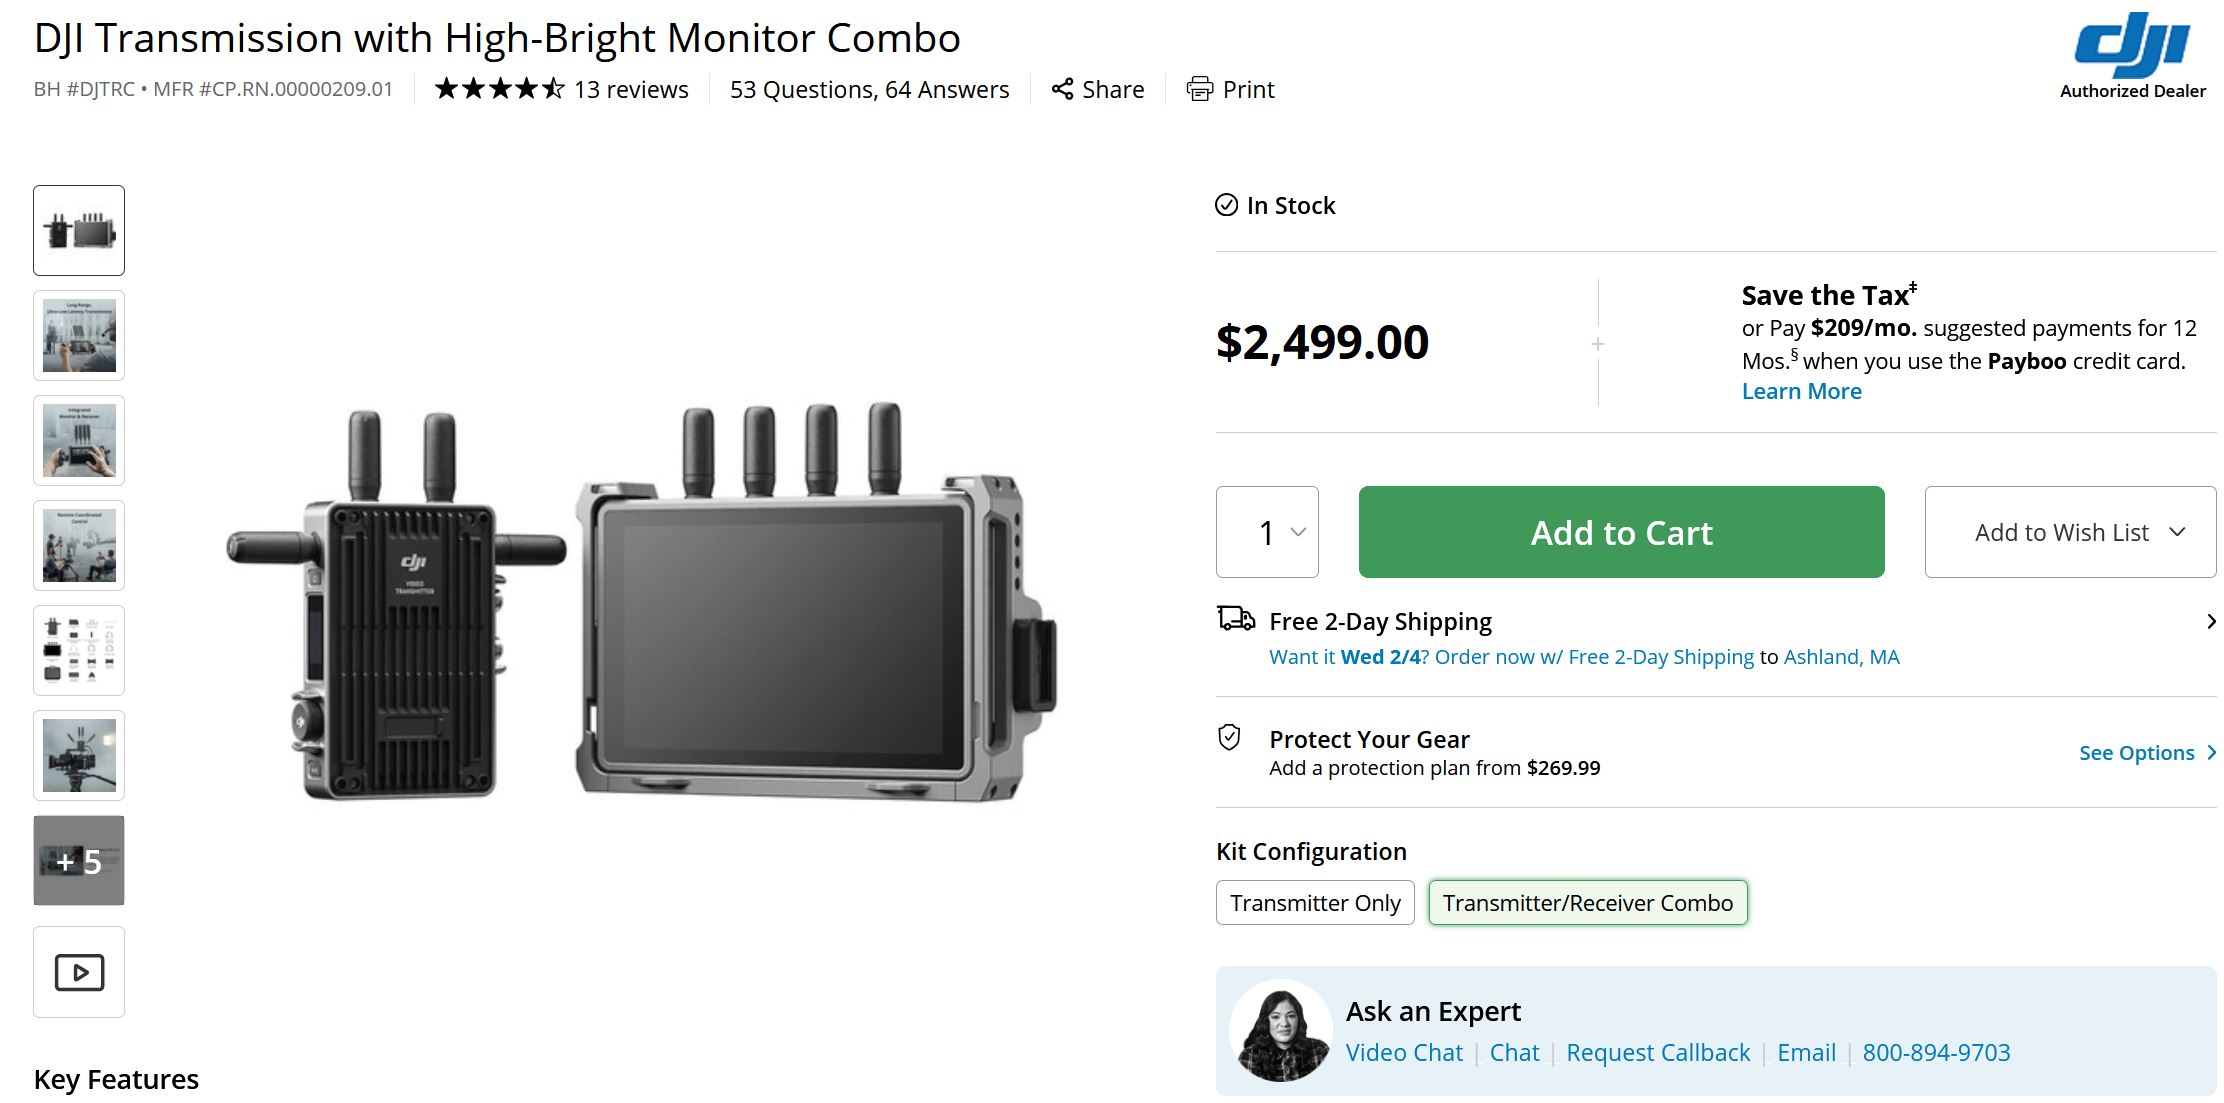Show the +5 more images thumbnail
Screen dimensions: 2224x1103
click(x=79, y=861)
